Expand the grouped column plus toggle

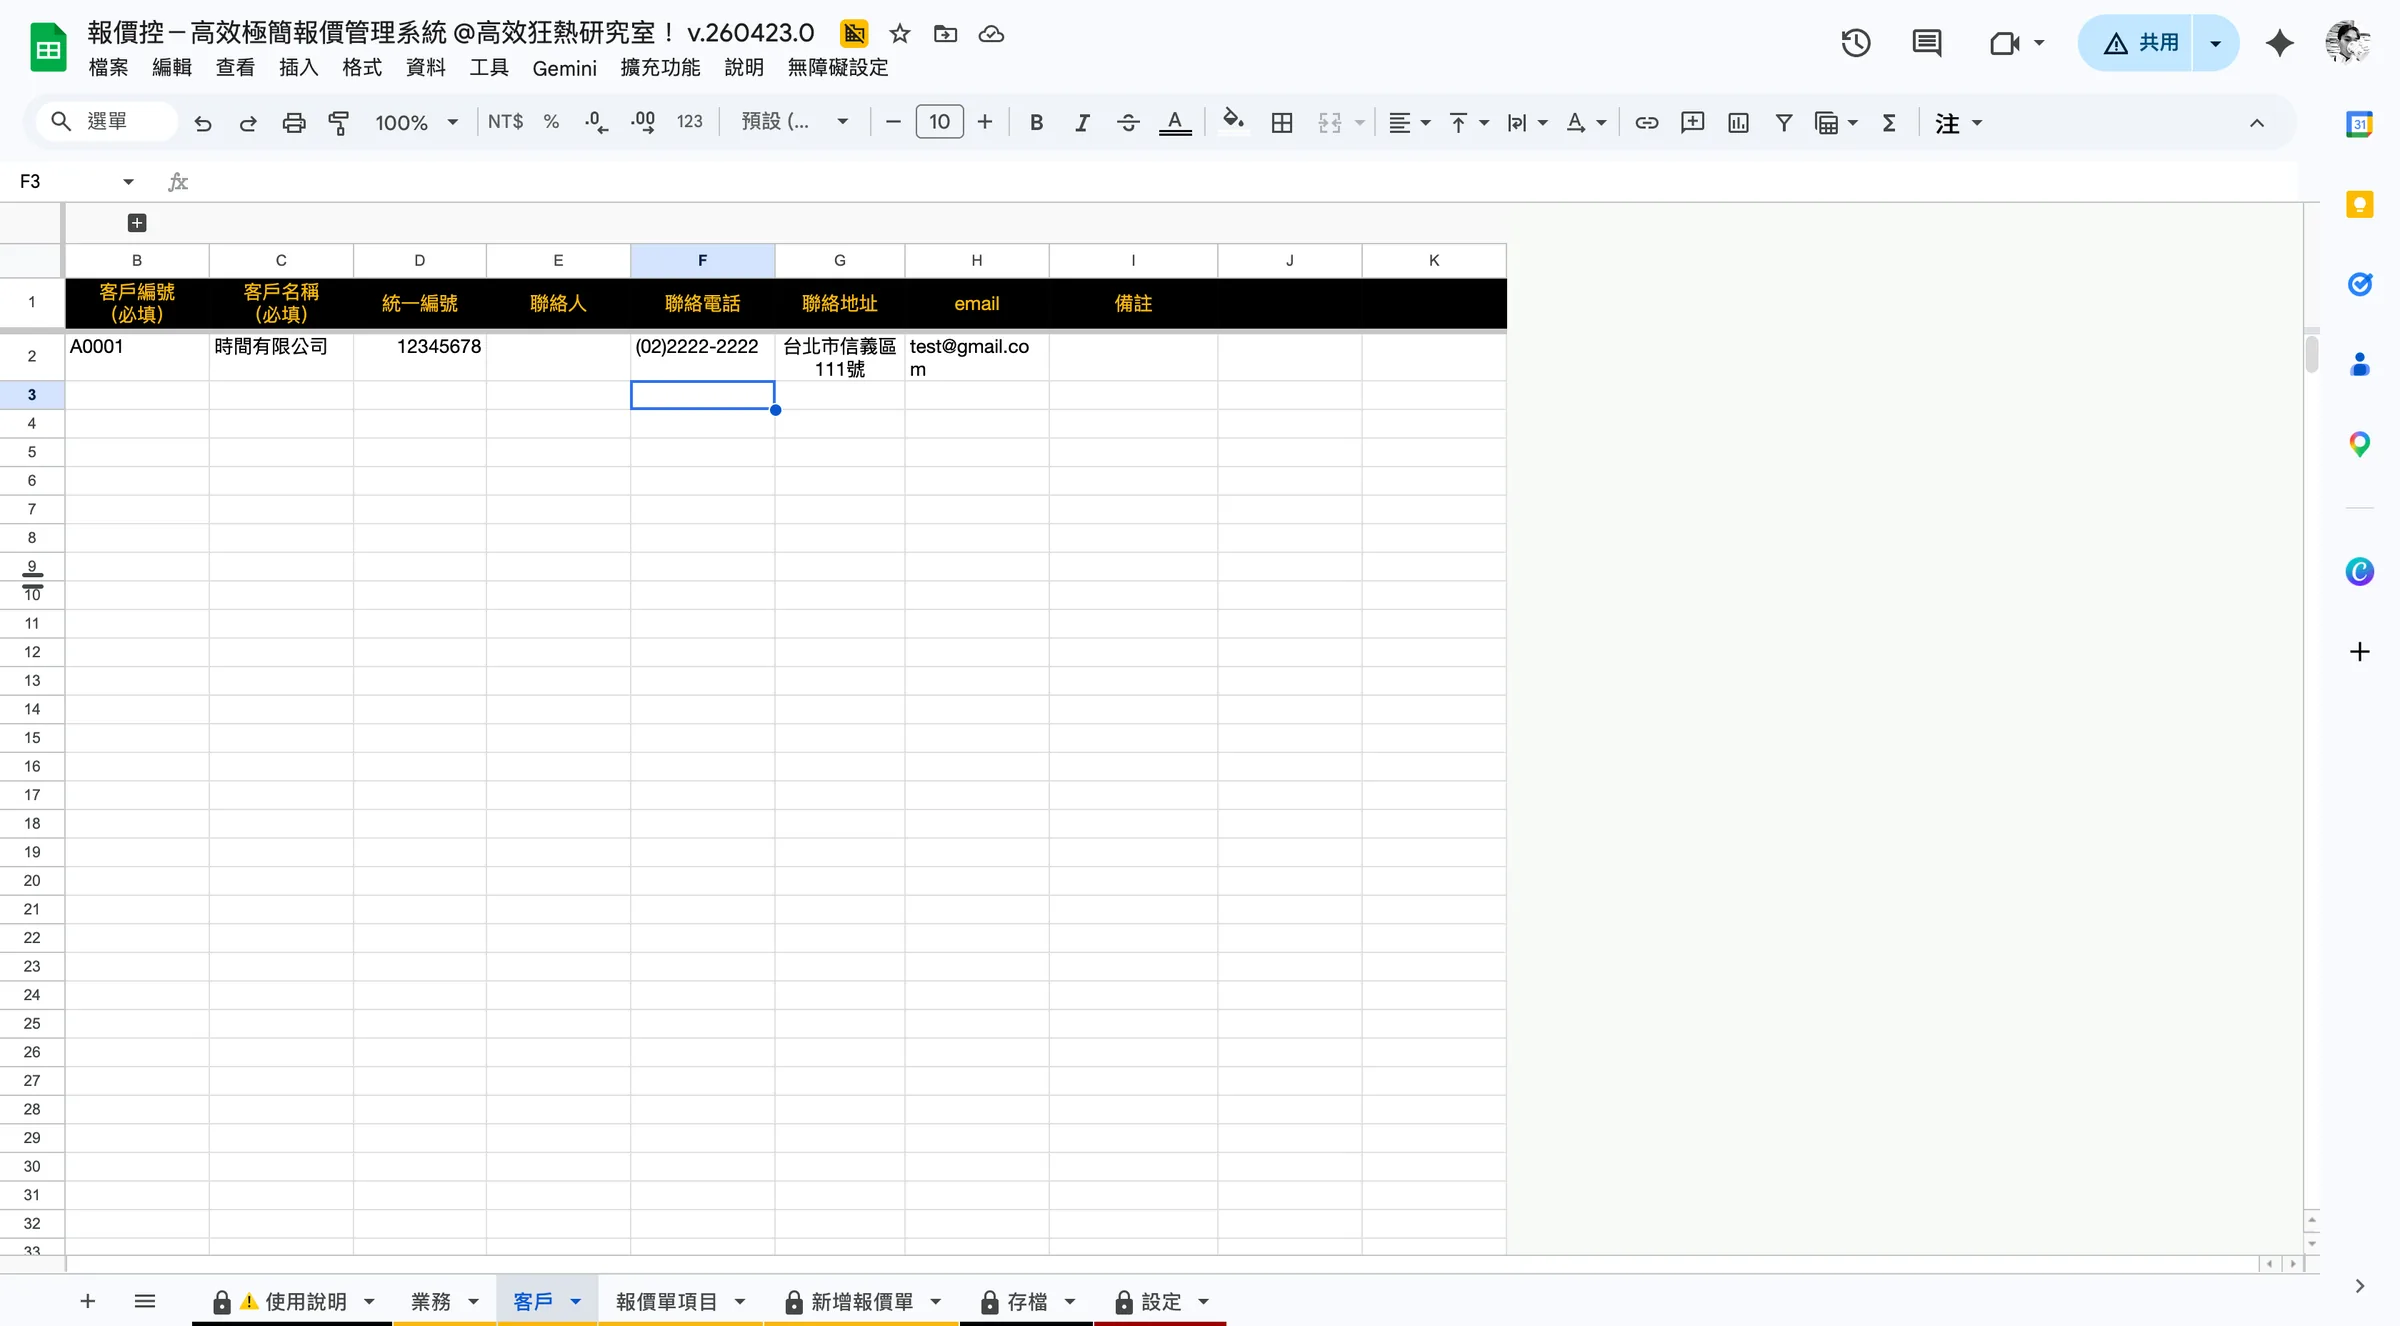click(x=137, y=223)
